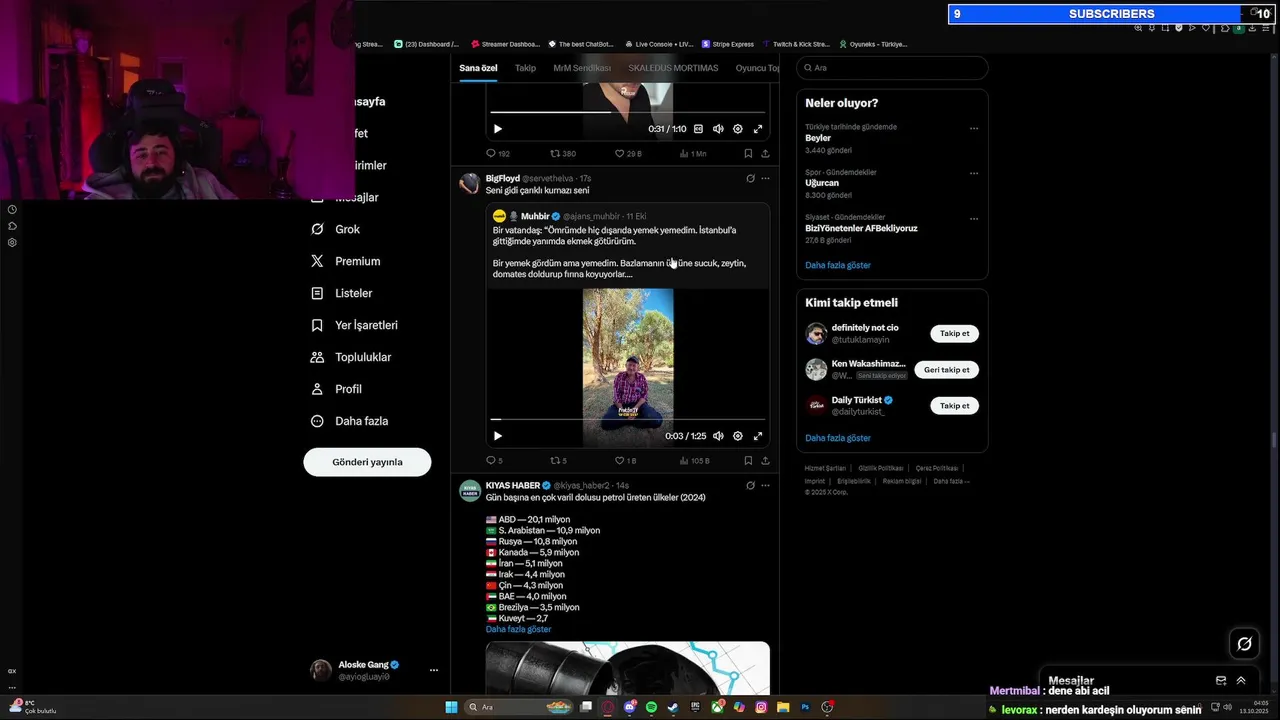The image size is (1280, 720).
Task: Follow back Ken Wakashimaz
Action: point(946,369)
